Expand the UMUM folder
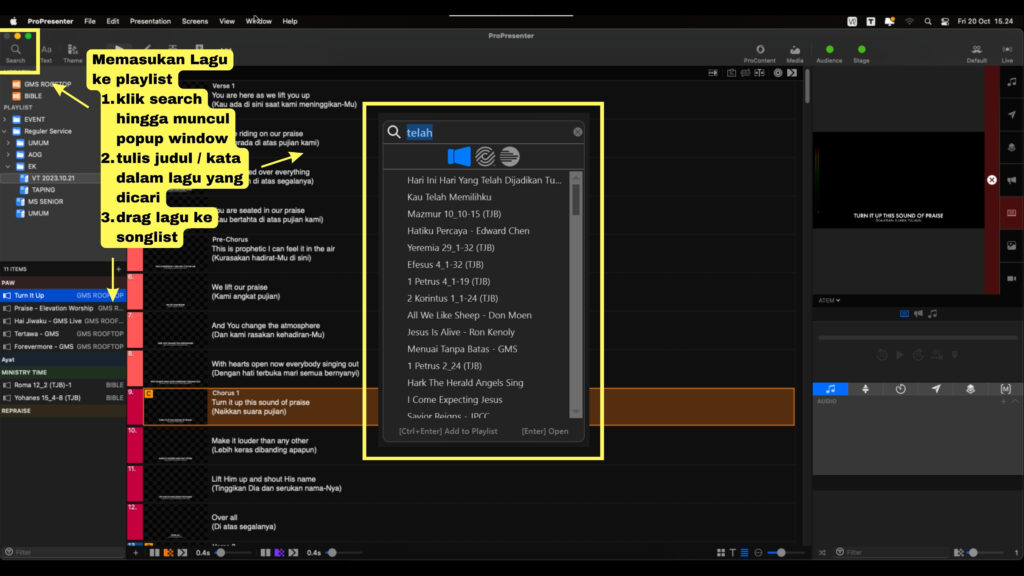1024x576 pixels. click(8, 143)
